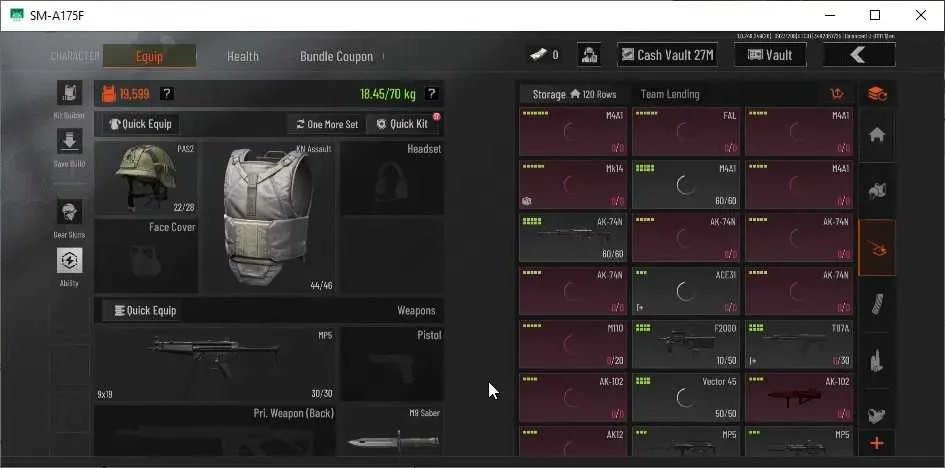Click the weight readout 18.45/70 kg

tap(388, 94)
